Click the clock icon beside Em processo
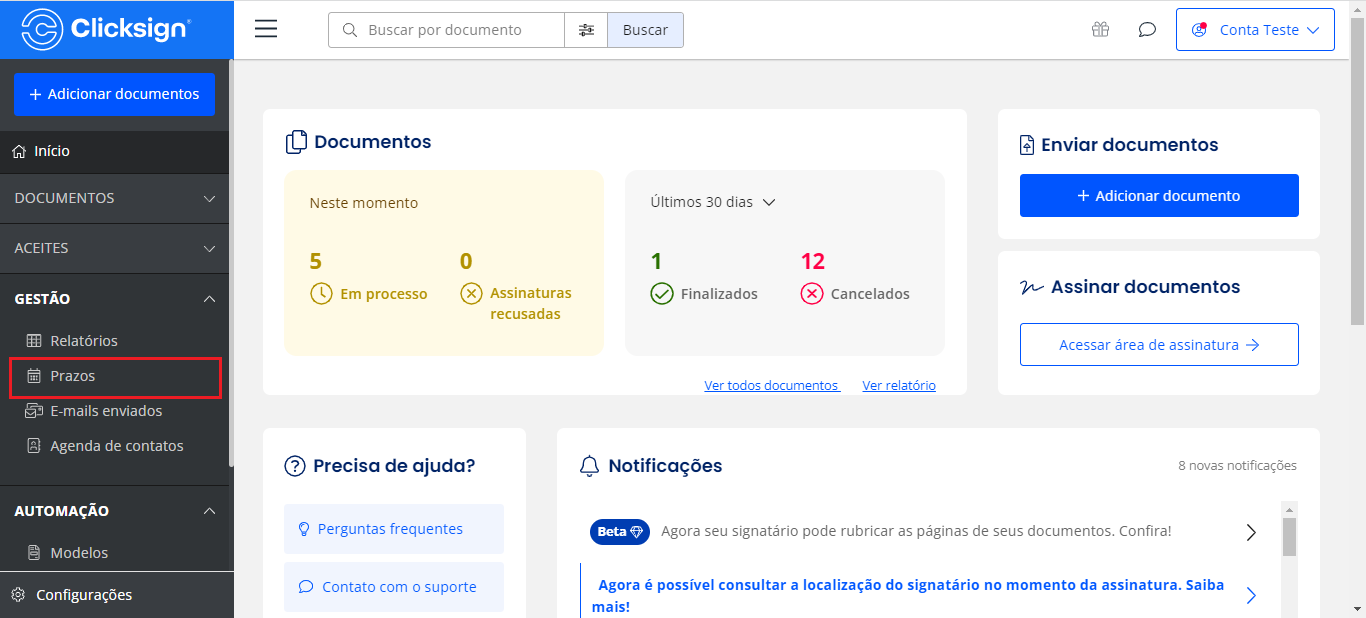The height and width of the screenshot is (618, 1366). [x=321, y=294]
